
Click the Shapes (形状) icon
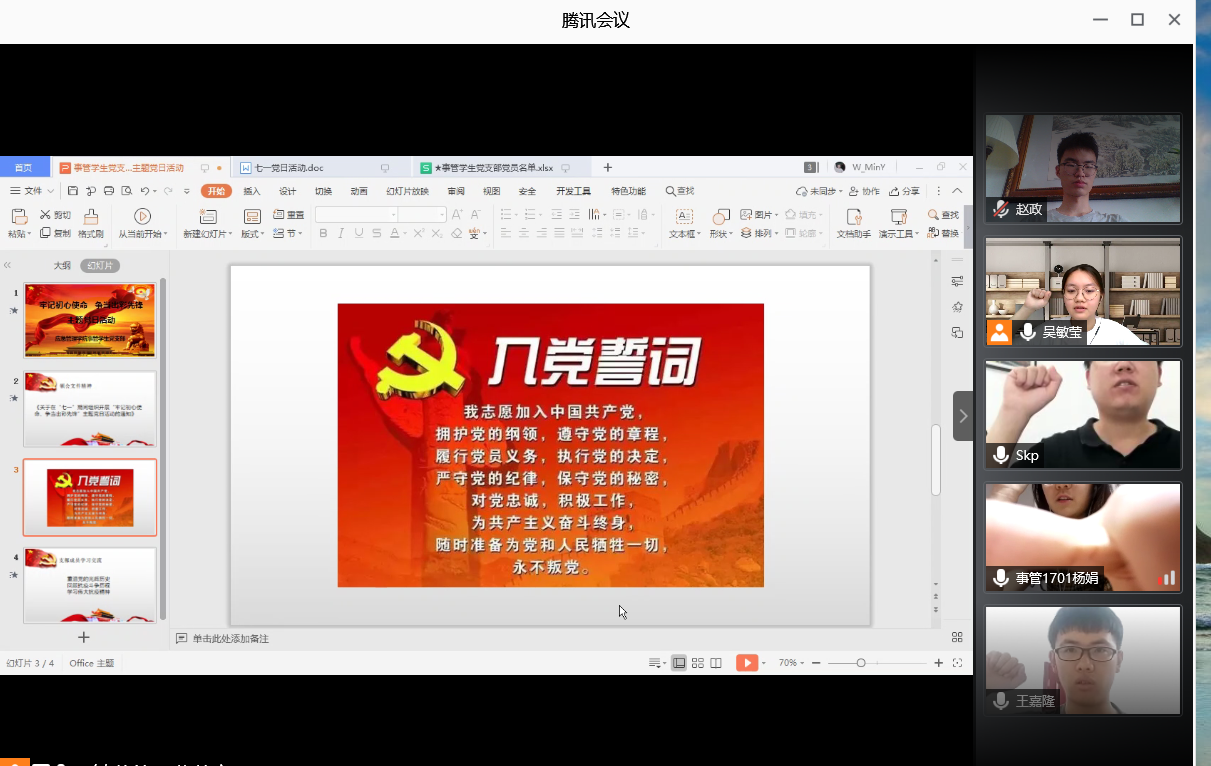(x=721, y=216)
